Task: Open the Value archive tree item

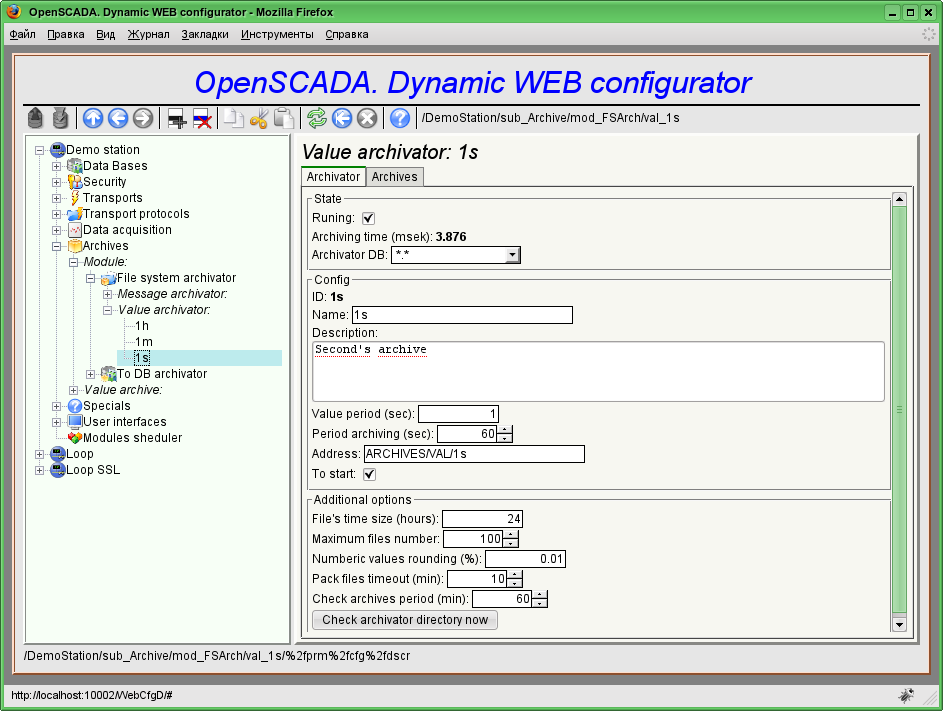Action: coord(123,390)
